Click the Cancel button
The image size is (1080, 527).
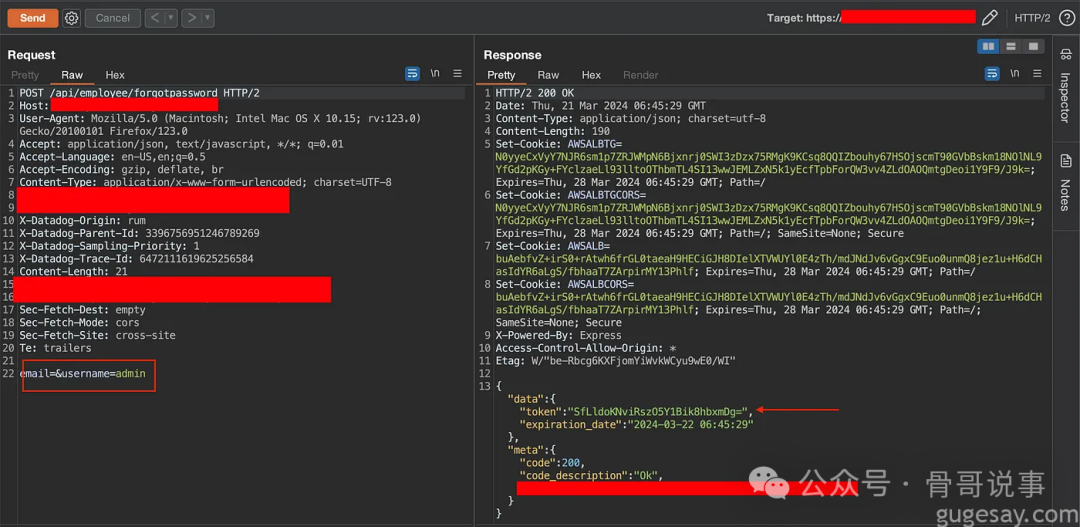click(x=112, y=18)
